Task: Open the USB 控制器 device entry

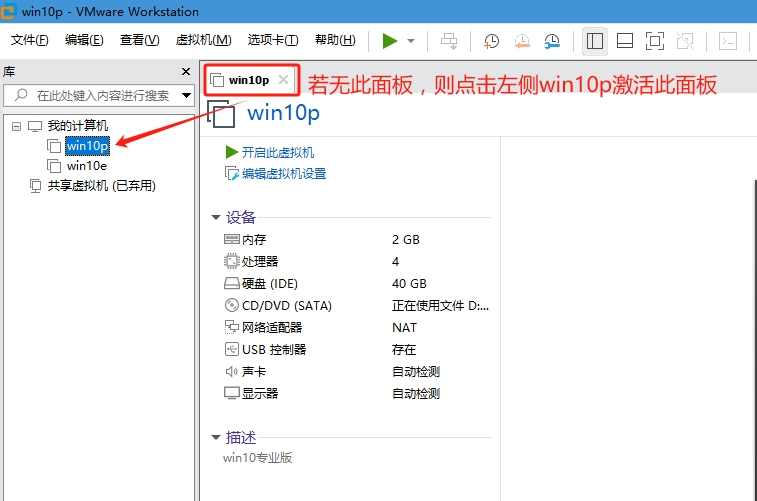Action: (274, 349)
